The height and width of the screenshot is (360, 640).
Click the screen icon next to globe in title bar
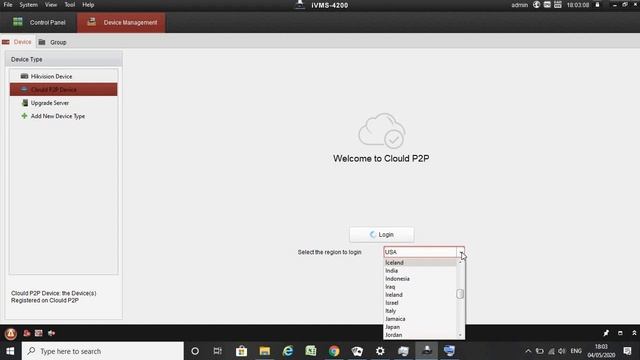[x=547, y=5]
